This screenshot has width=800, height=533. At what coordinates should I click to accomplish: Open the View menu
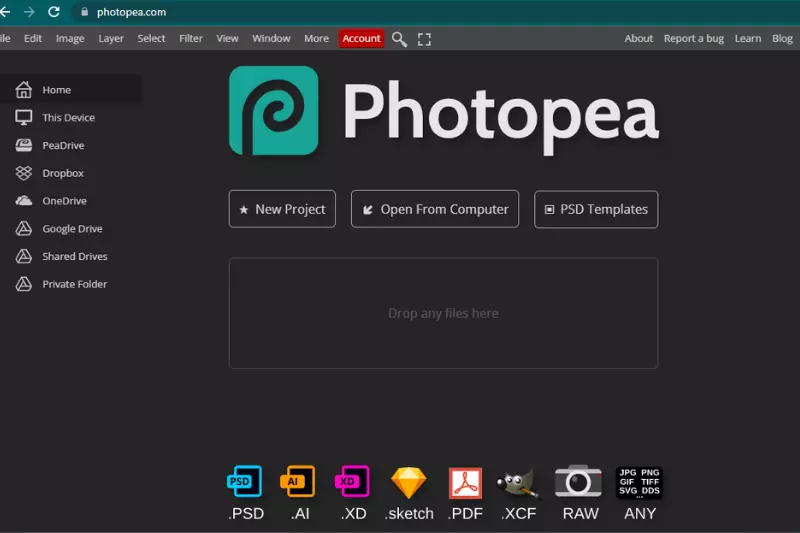[x=227, y=38]
